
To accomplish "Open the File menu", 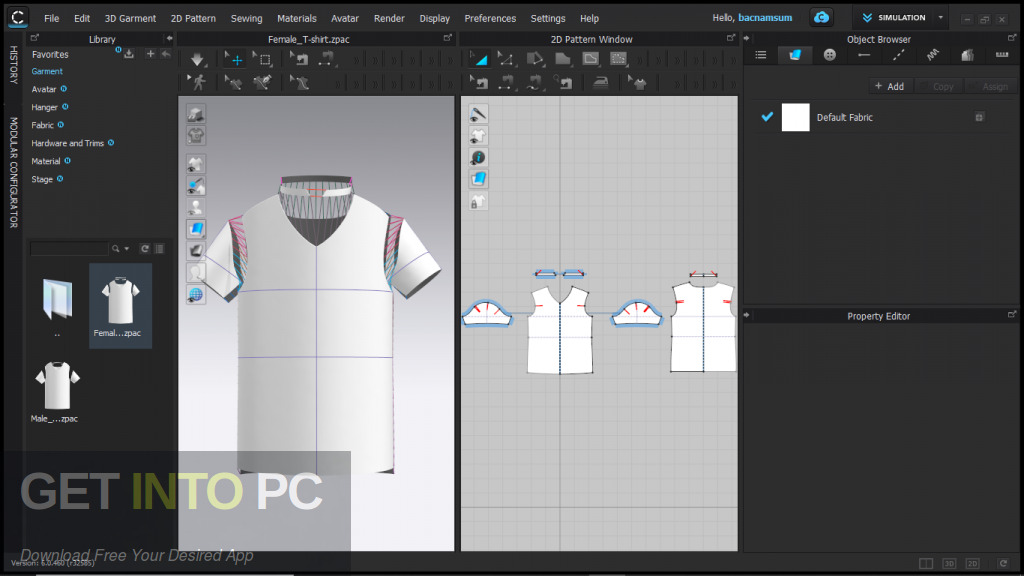I will pos(52,18).
